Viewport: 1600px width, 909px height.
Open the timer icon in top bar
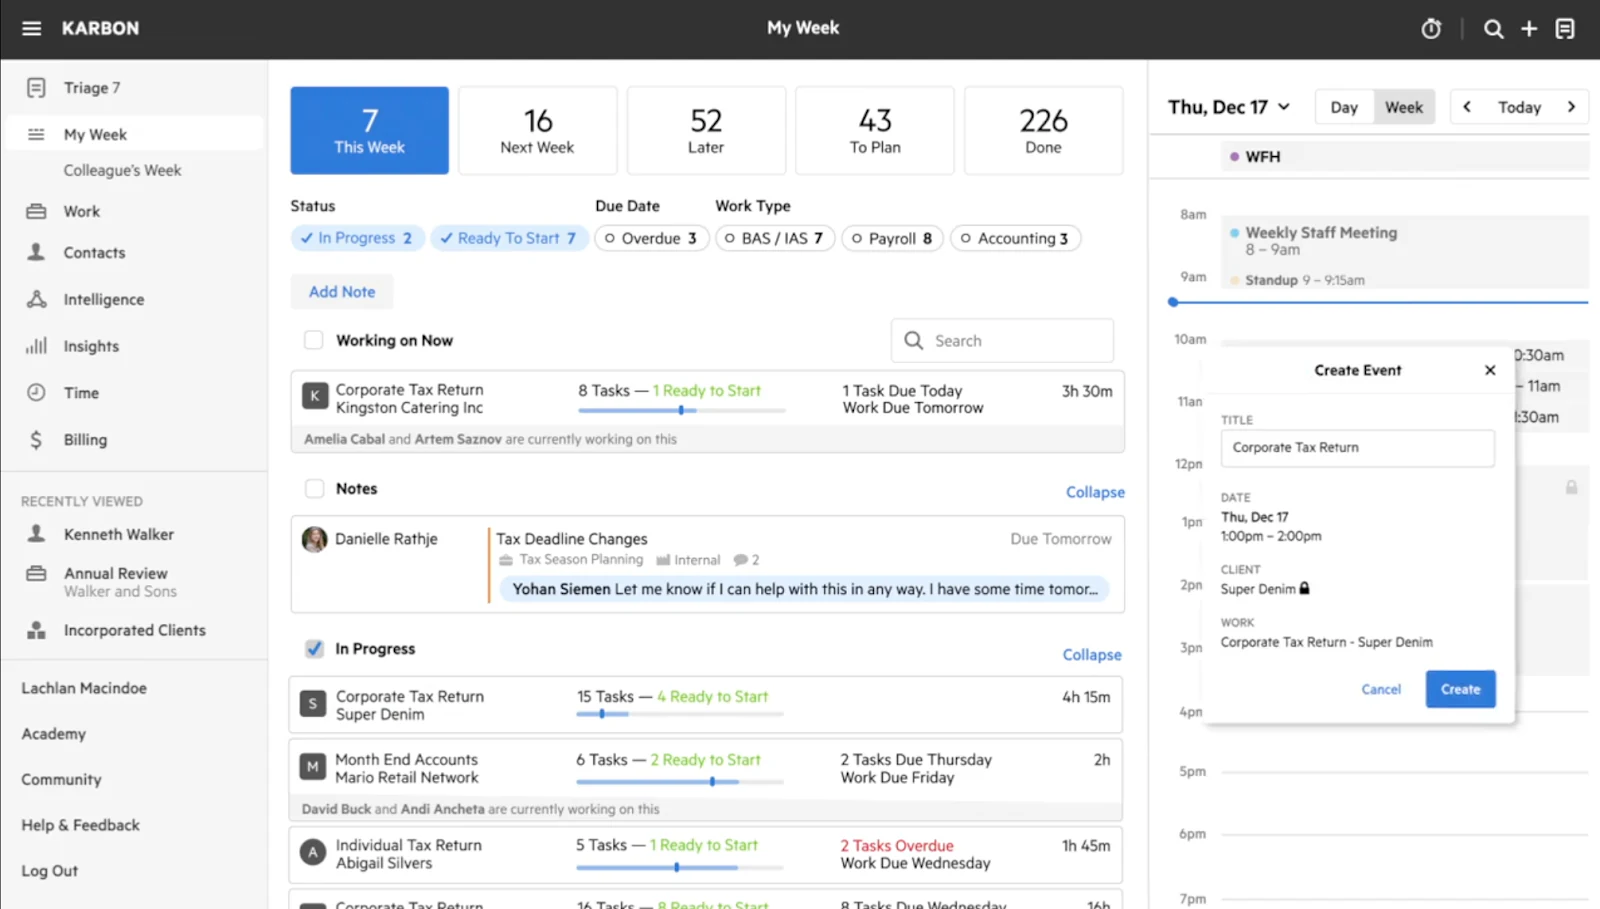point(1432,29)
